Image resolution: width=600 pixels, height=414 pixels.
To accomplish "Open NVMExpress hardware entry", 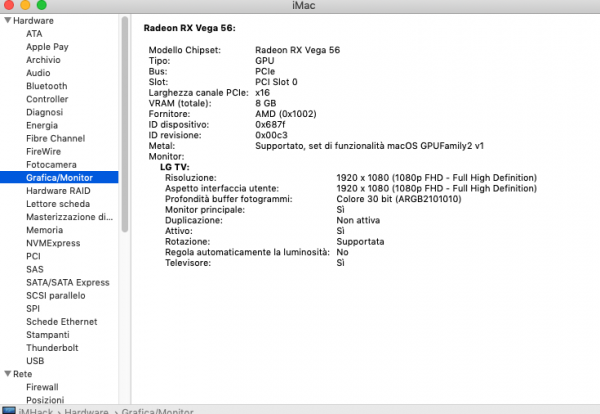I will (x=53, y=243).
